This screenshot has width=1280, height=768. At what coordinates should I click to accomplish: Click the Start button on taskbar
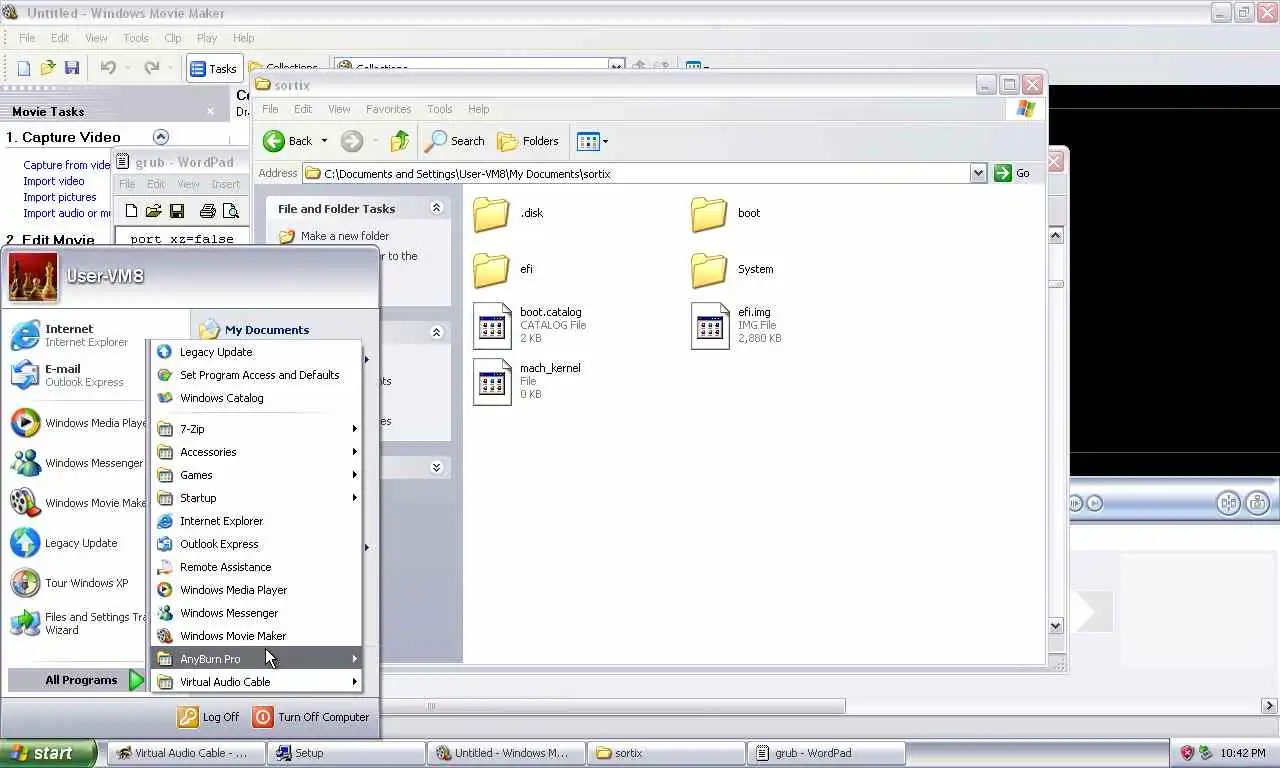tap(48, 753)
